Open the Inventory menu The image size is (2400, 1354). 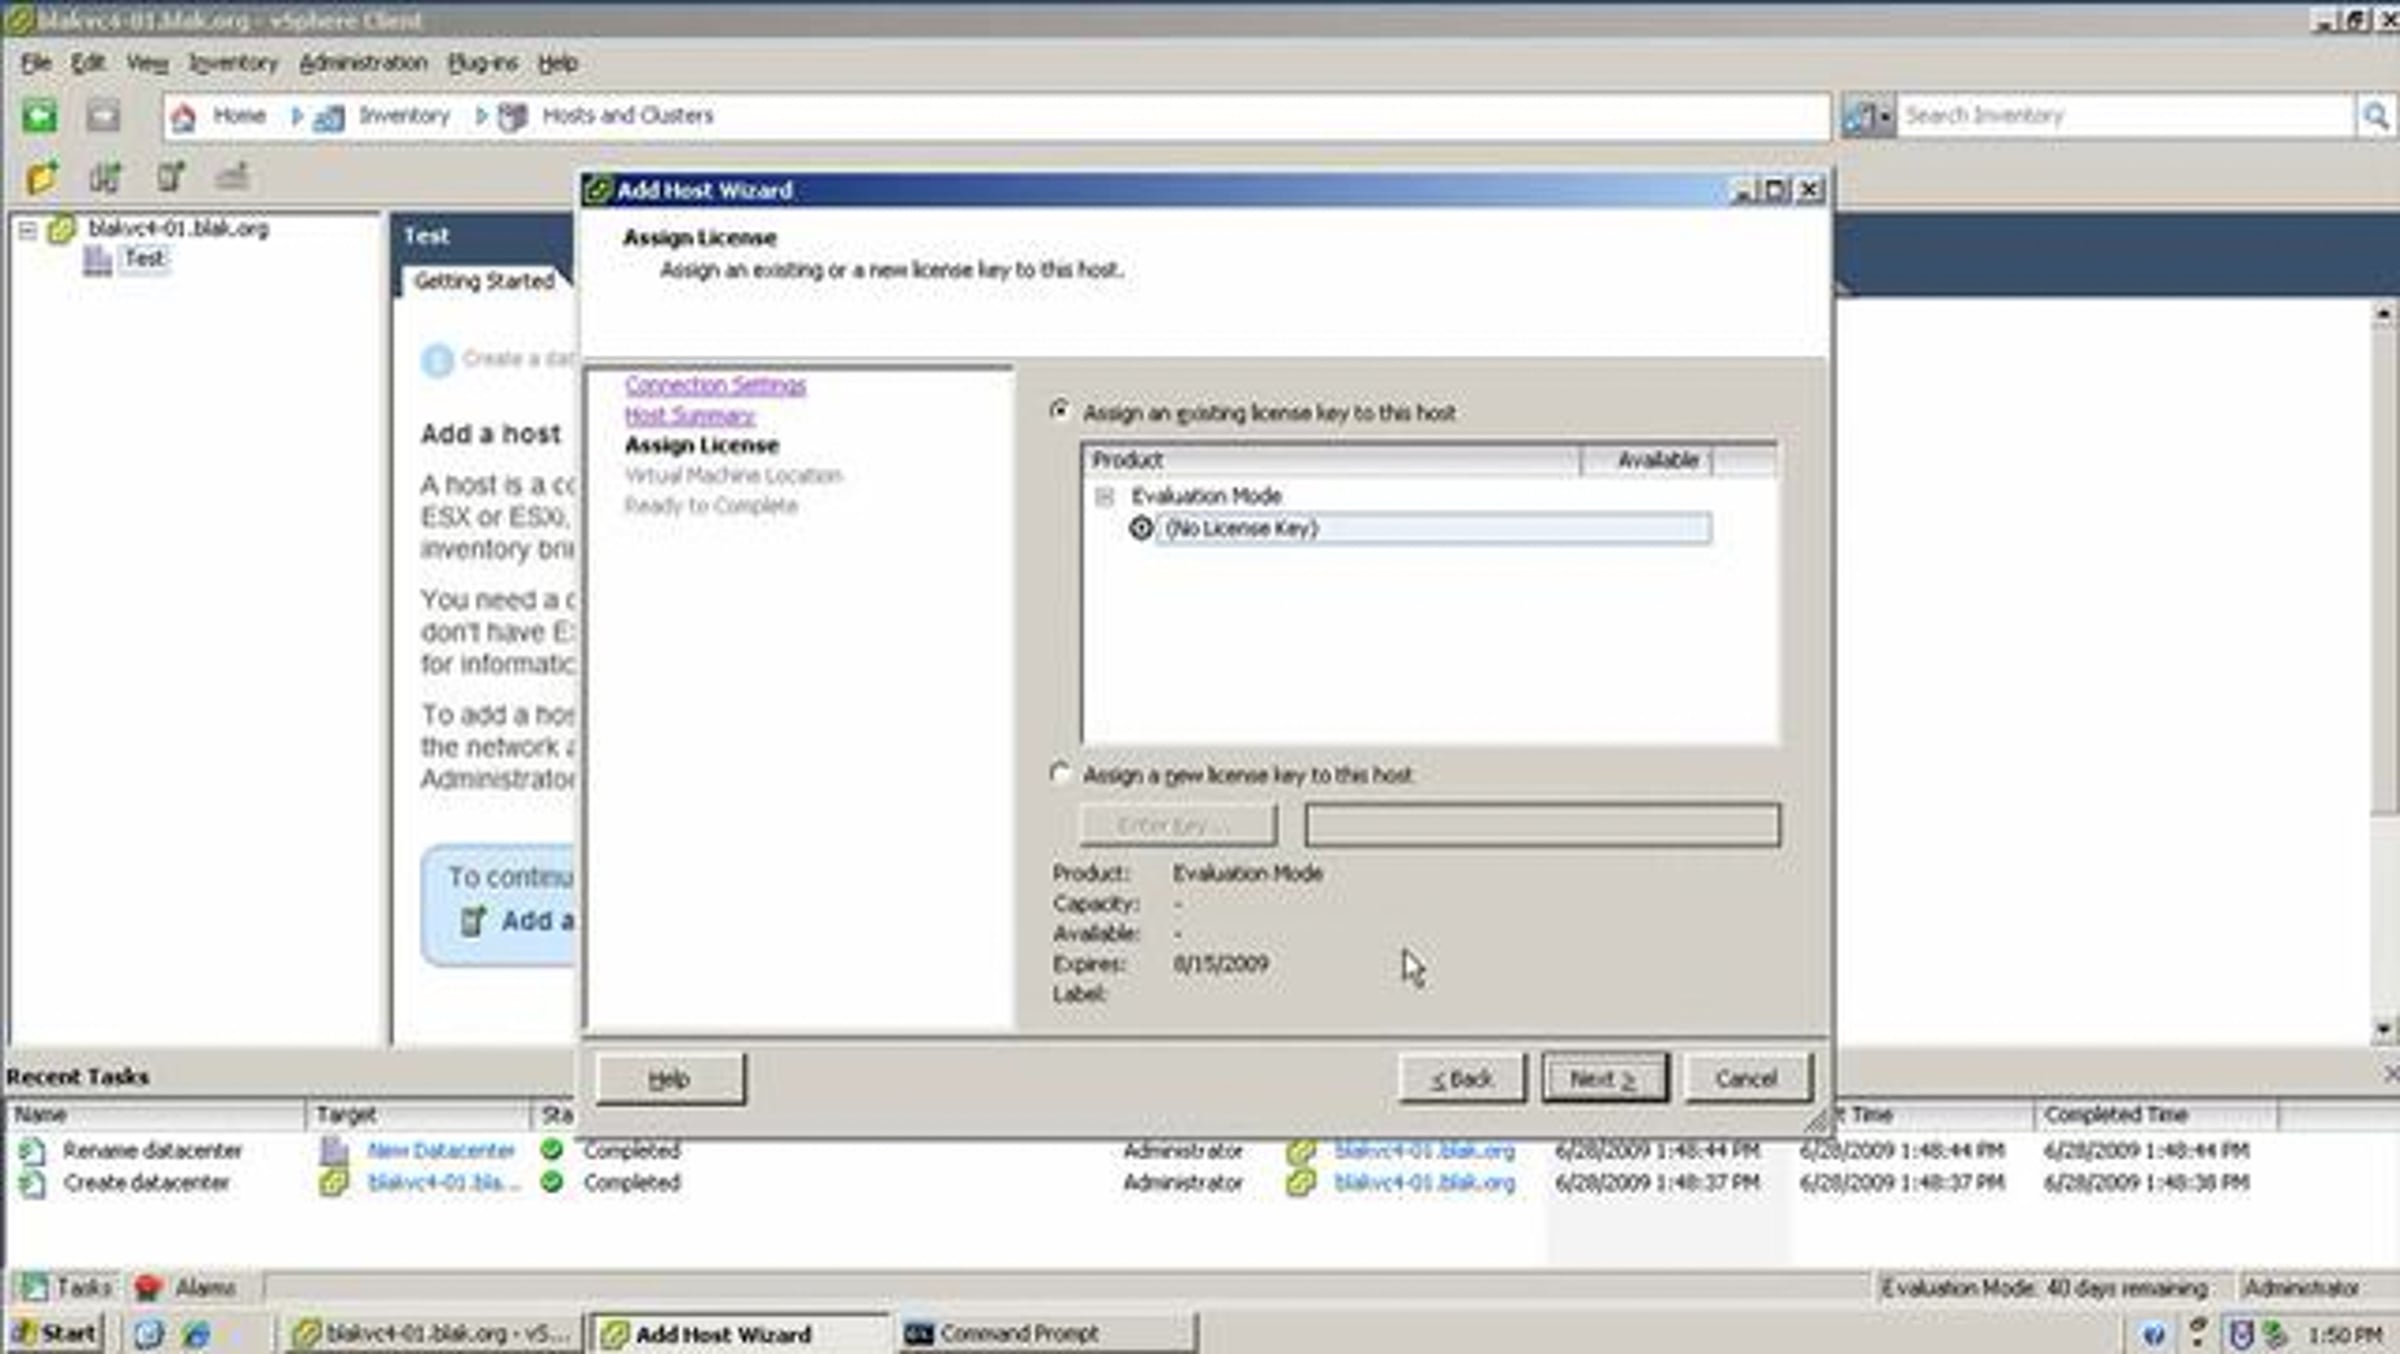[x=233, y=63]
